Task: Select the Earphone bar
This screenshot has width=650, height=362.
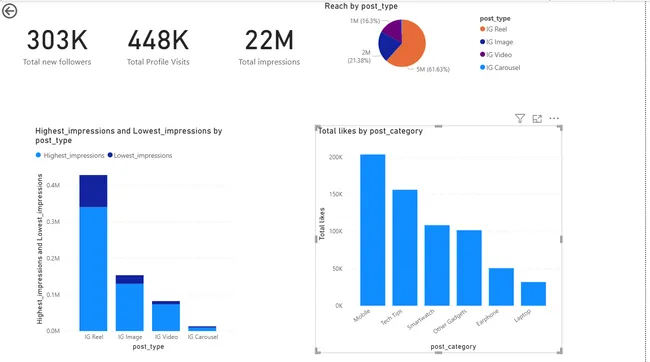Action: 501,287
